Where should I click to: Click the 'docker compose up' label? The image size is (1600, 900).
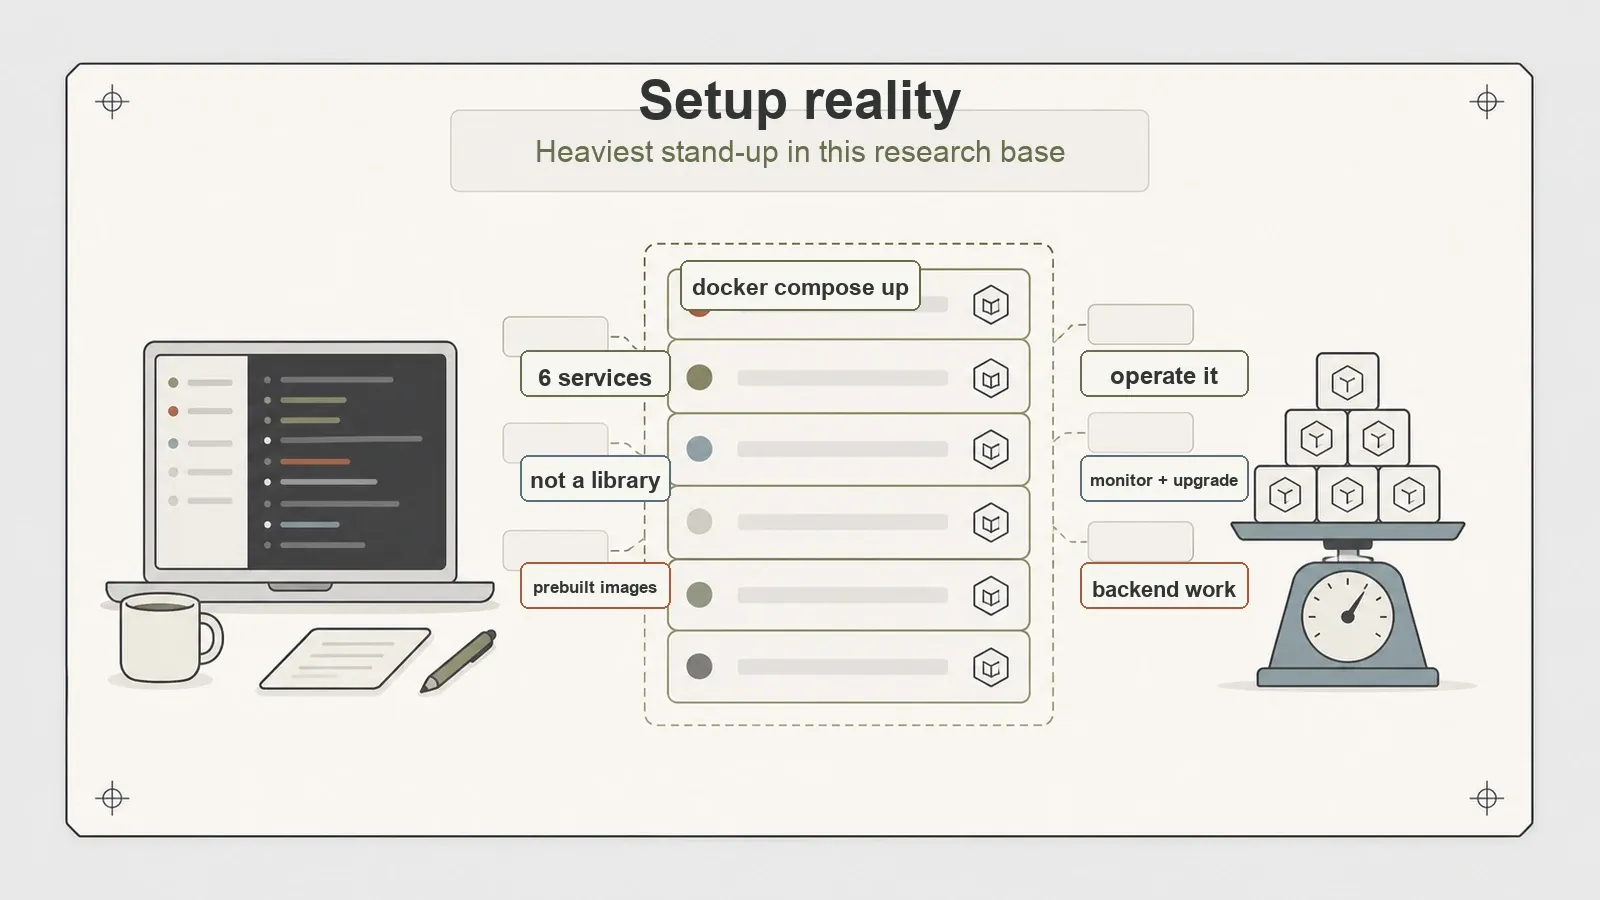click(x=800, y=287)
